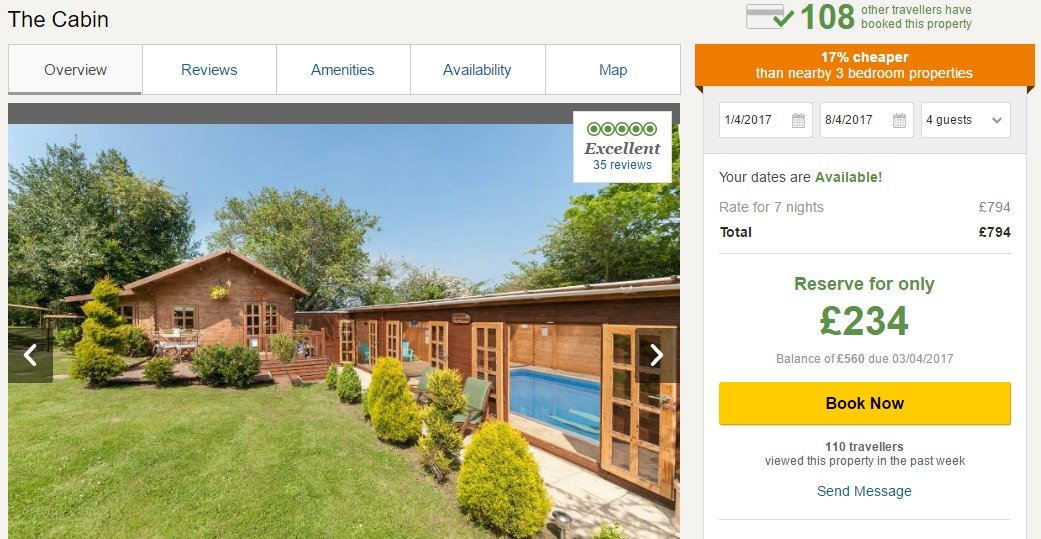Click the check-out date field 8/4/2017
This screenshot has width=1041, height=539.
click(x=866, y=120)
